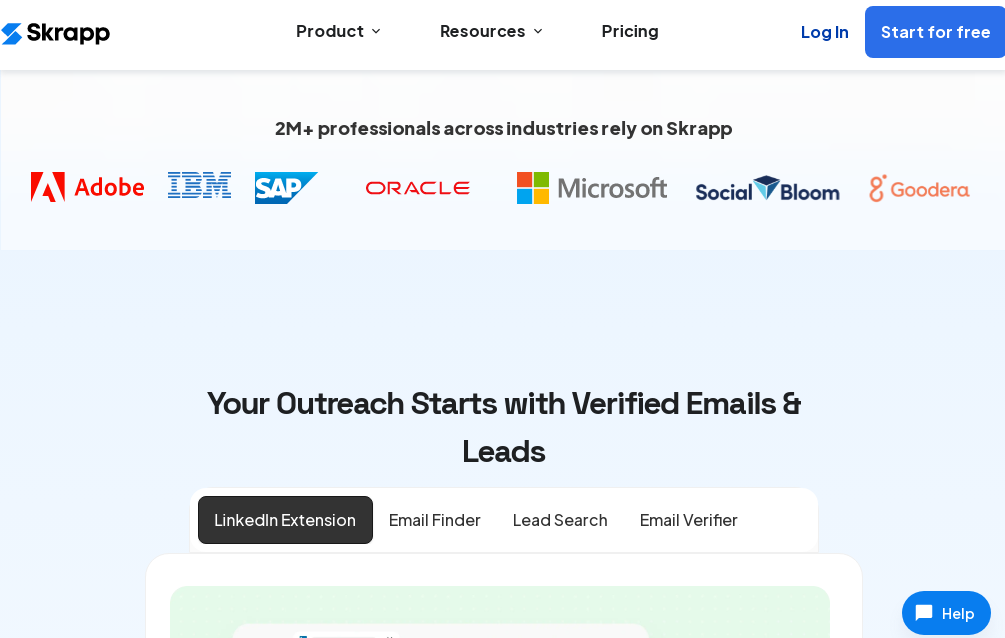This screenshot has height=638, width=1005.
Task: Click the Adobe logo
Action: coord(87,187)
